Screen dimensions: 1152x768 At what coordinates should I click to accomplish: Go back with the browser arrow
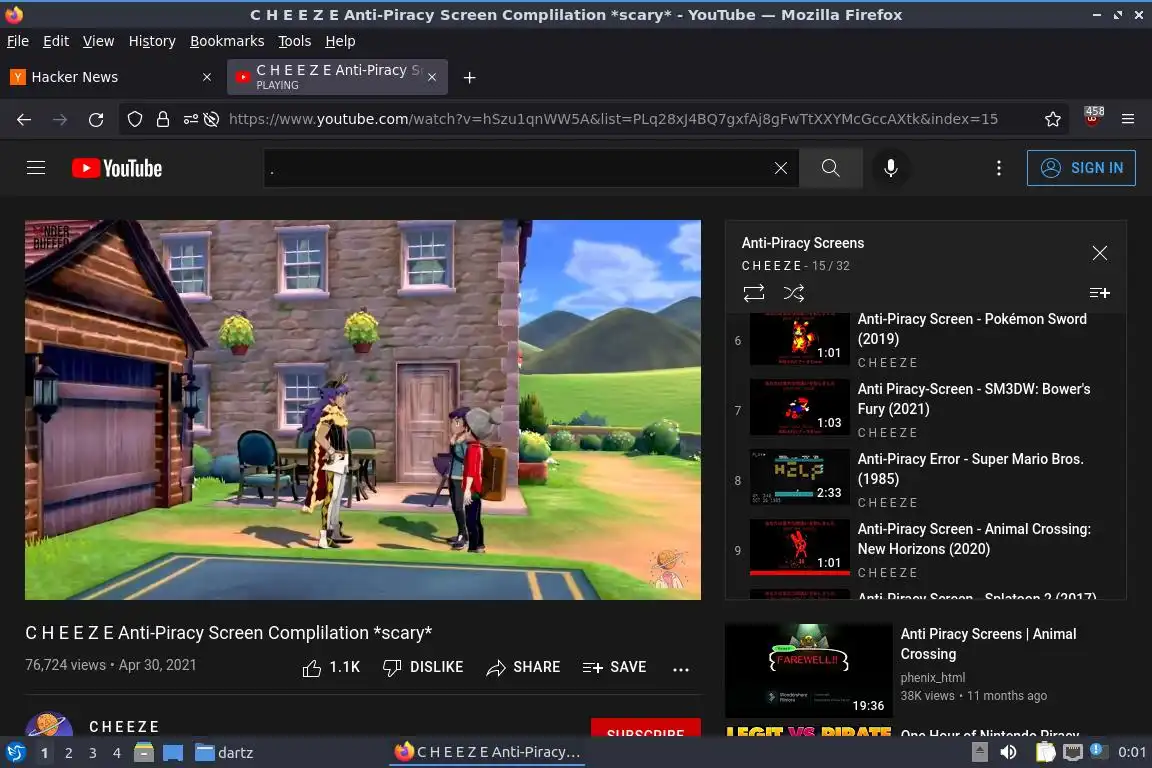24,119
